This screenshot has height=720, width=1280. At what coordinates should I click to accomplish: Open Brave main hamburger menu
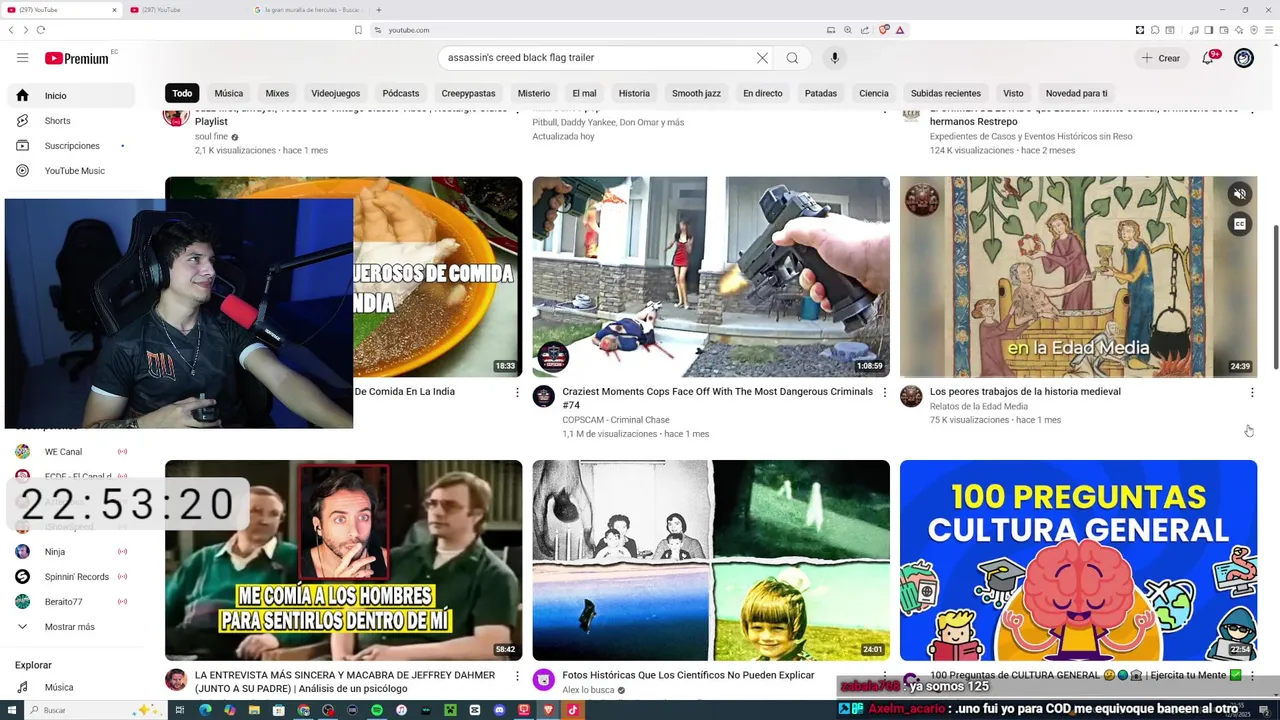[1269, 30]
